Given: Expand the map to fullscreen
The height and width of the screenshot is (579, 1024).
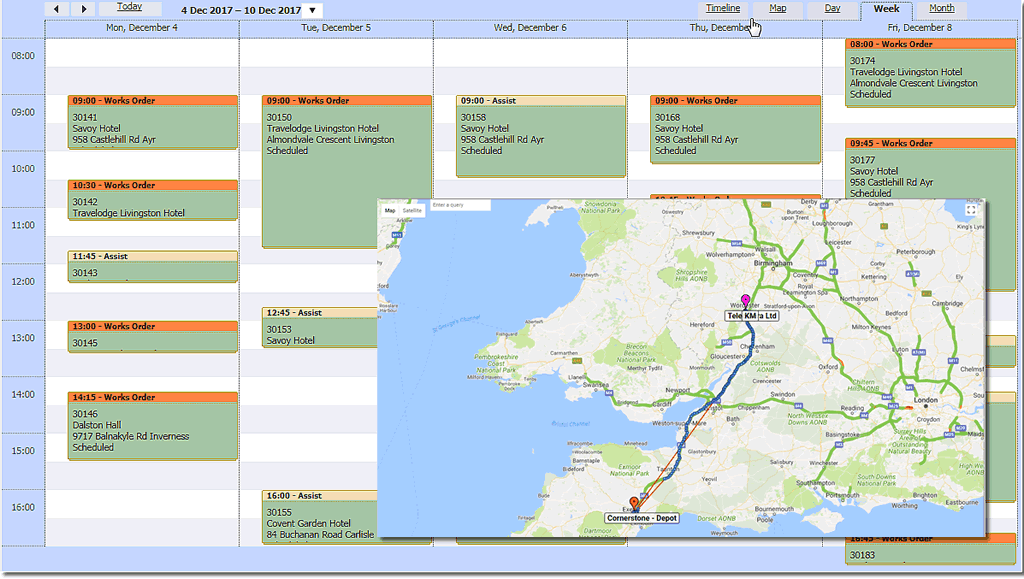Looking at the screenshot, I should (971, 211).
